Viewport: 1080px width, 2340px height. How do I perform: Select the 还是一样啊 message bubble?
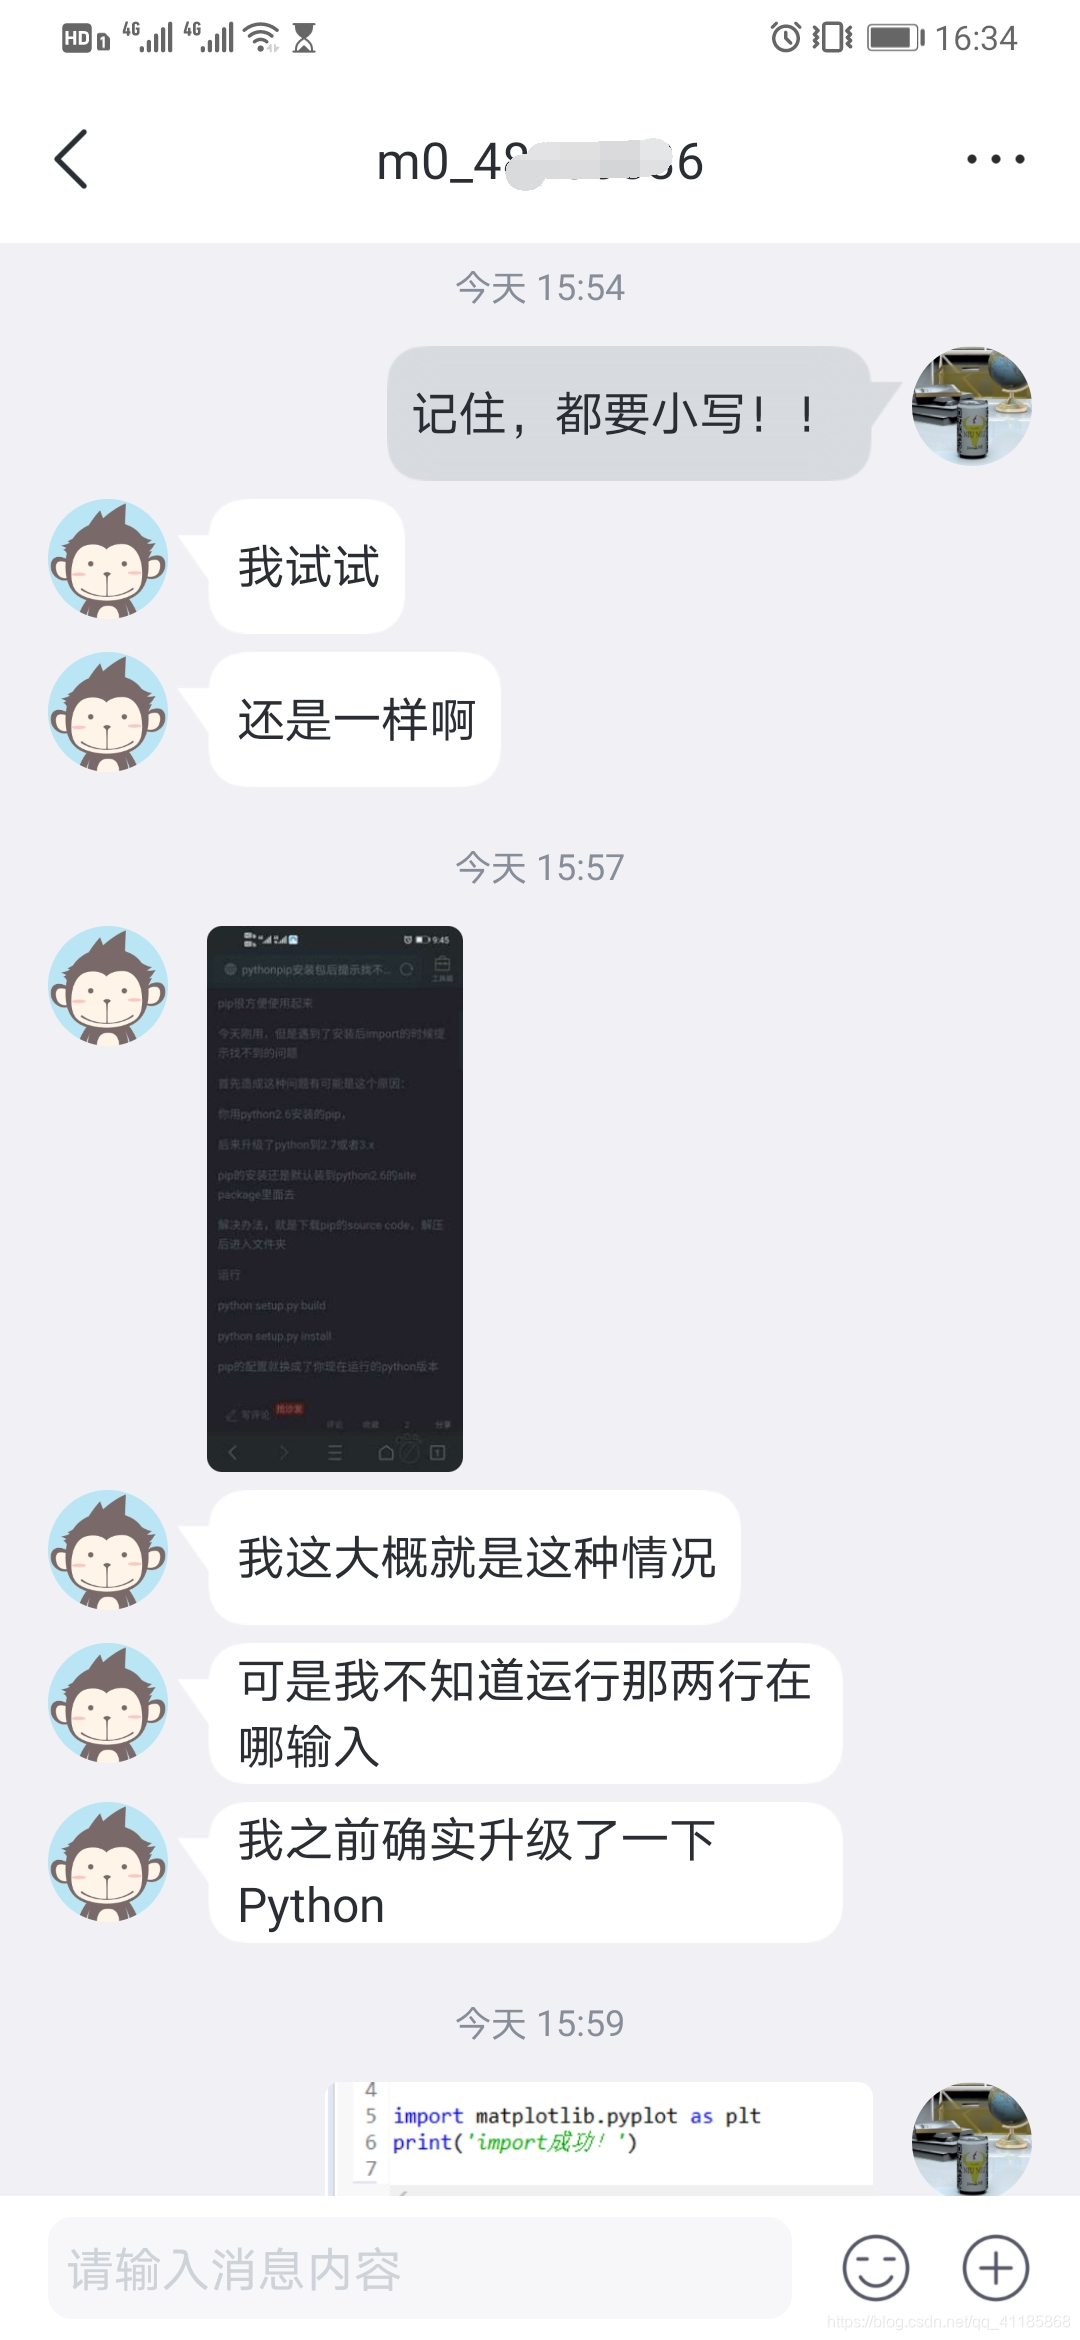(355, 719)
